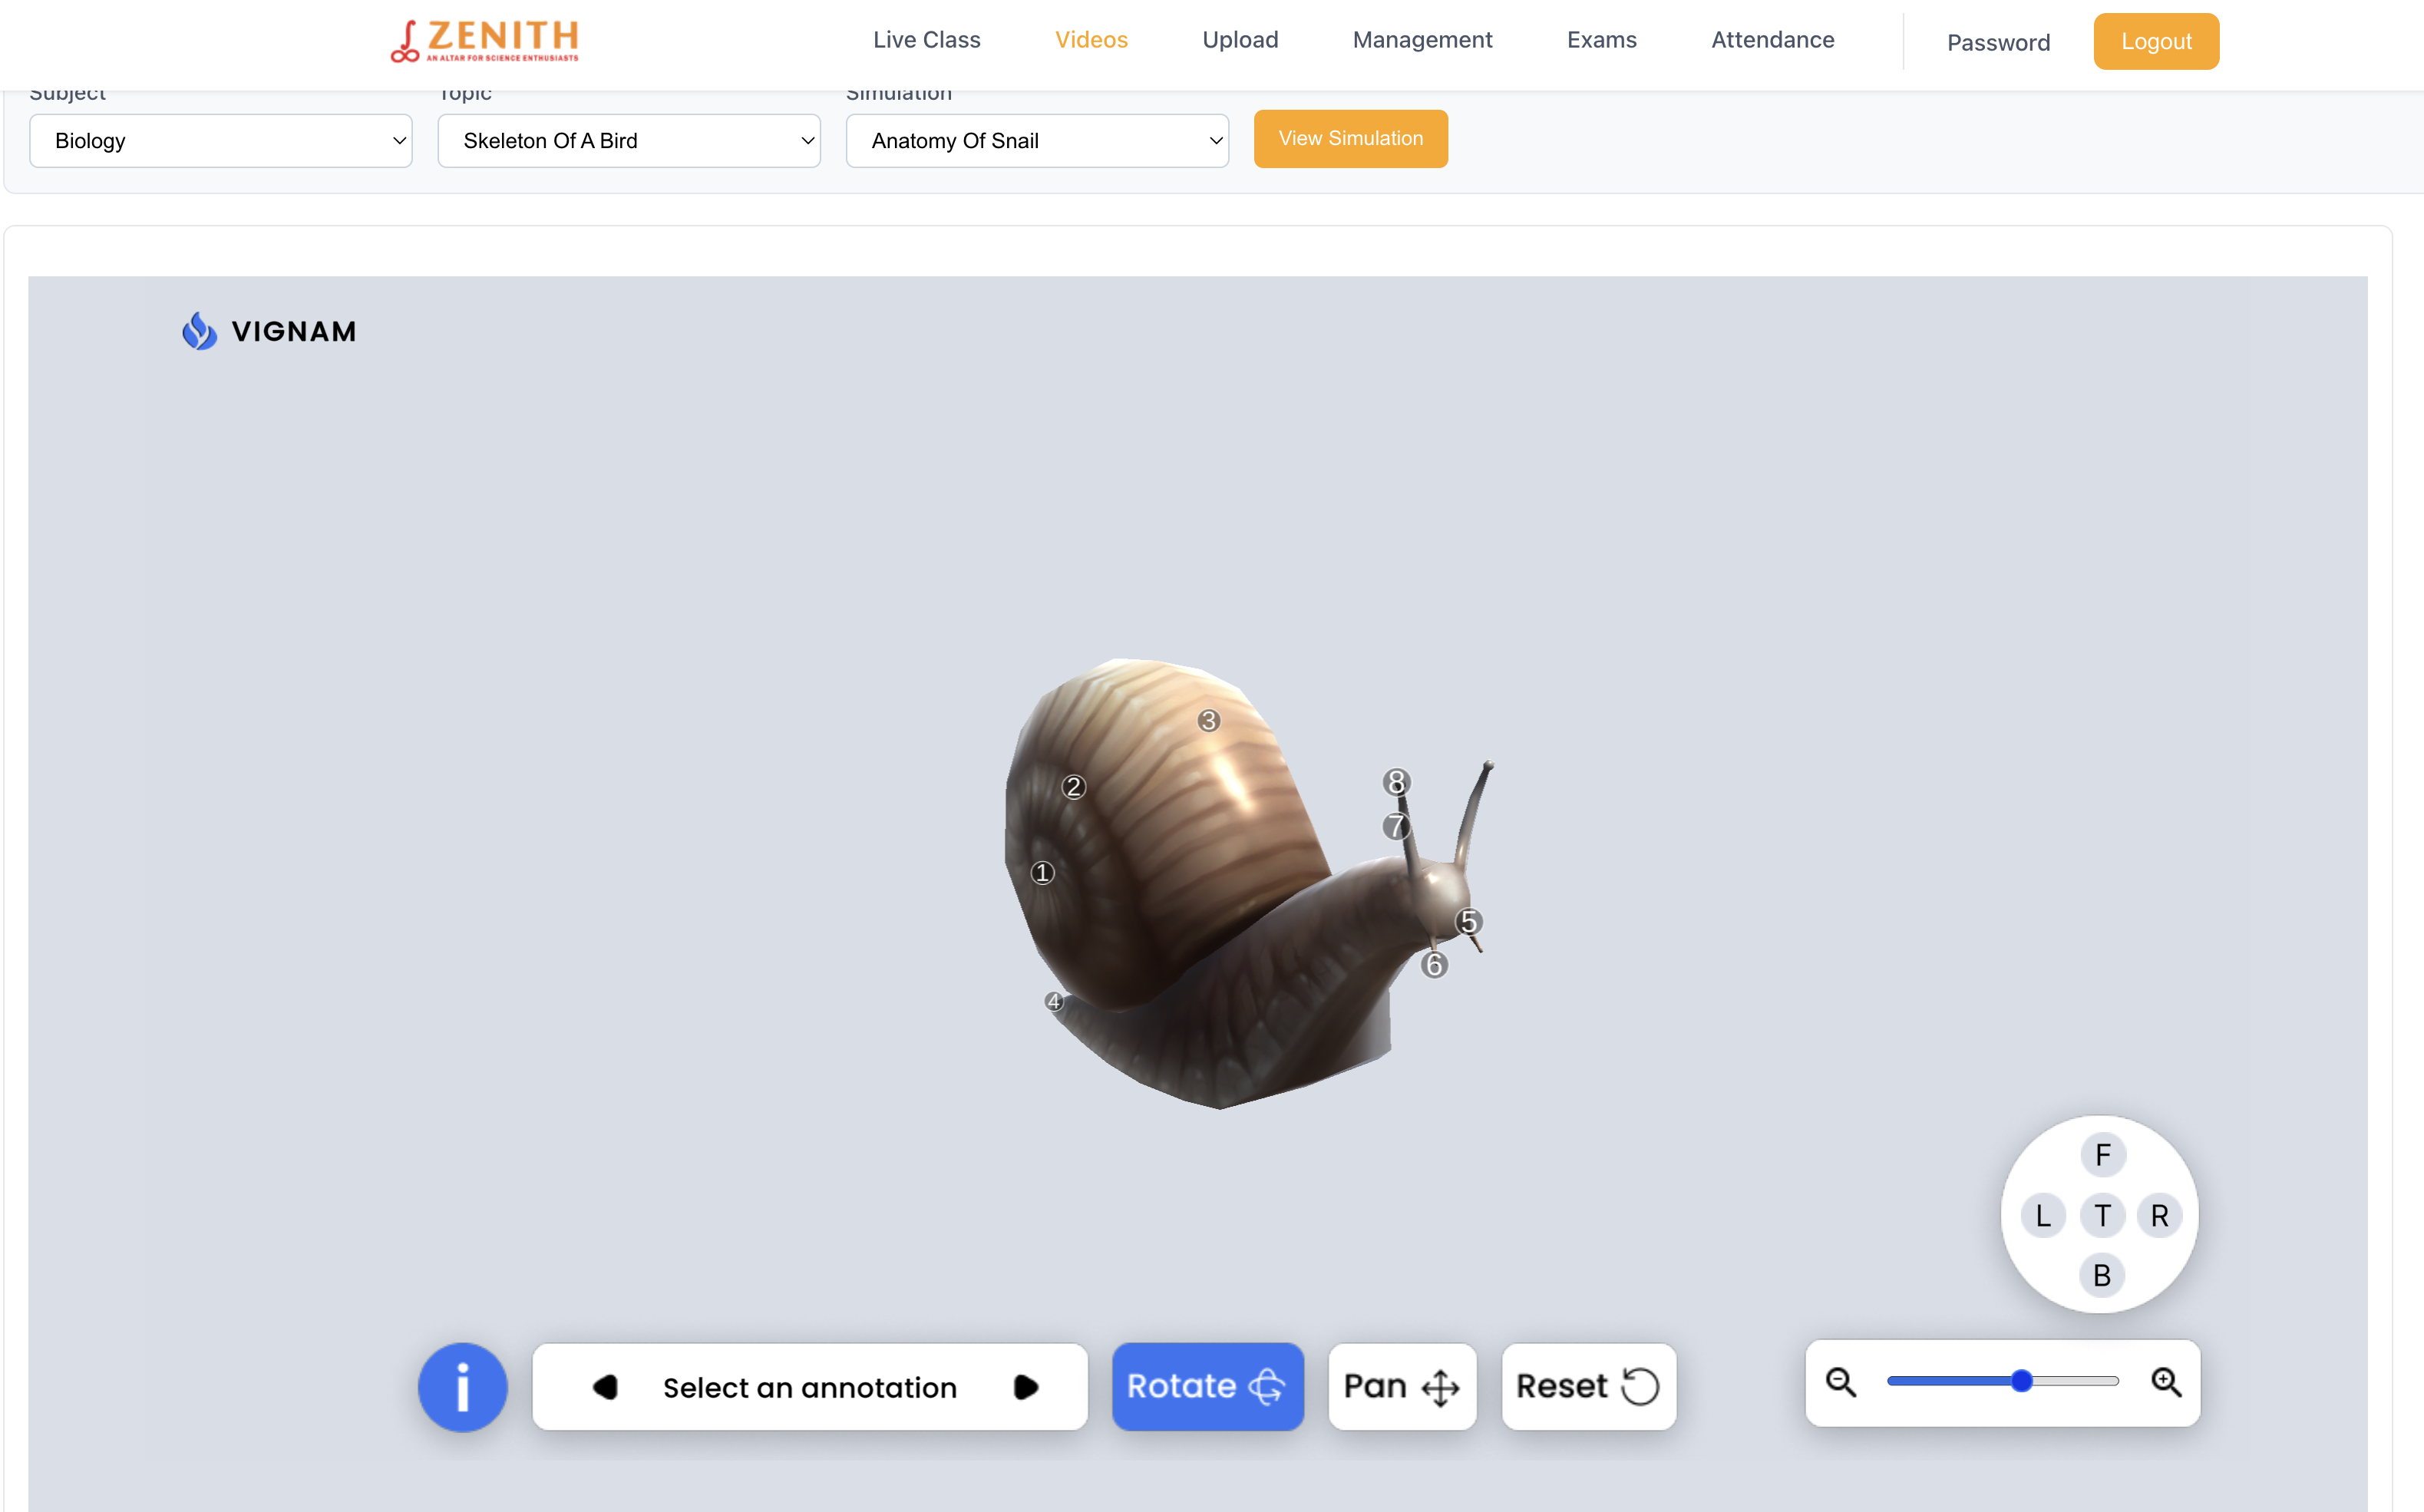Screen dimensions: 2424x1512
Task: Click the Logout button
Action: point(2155,41)
